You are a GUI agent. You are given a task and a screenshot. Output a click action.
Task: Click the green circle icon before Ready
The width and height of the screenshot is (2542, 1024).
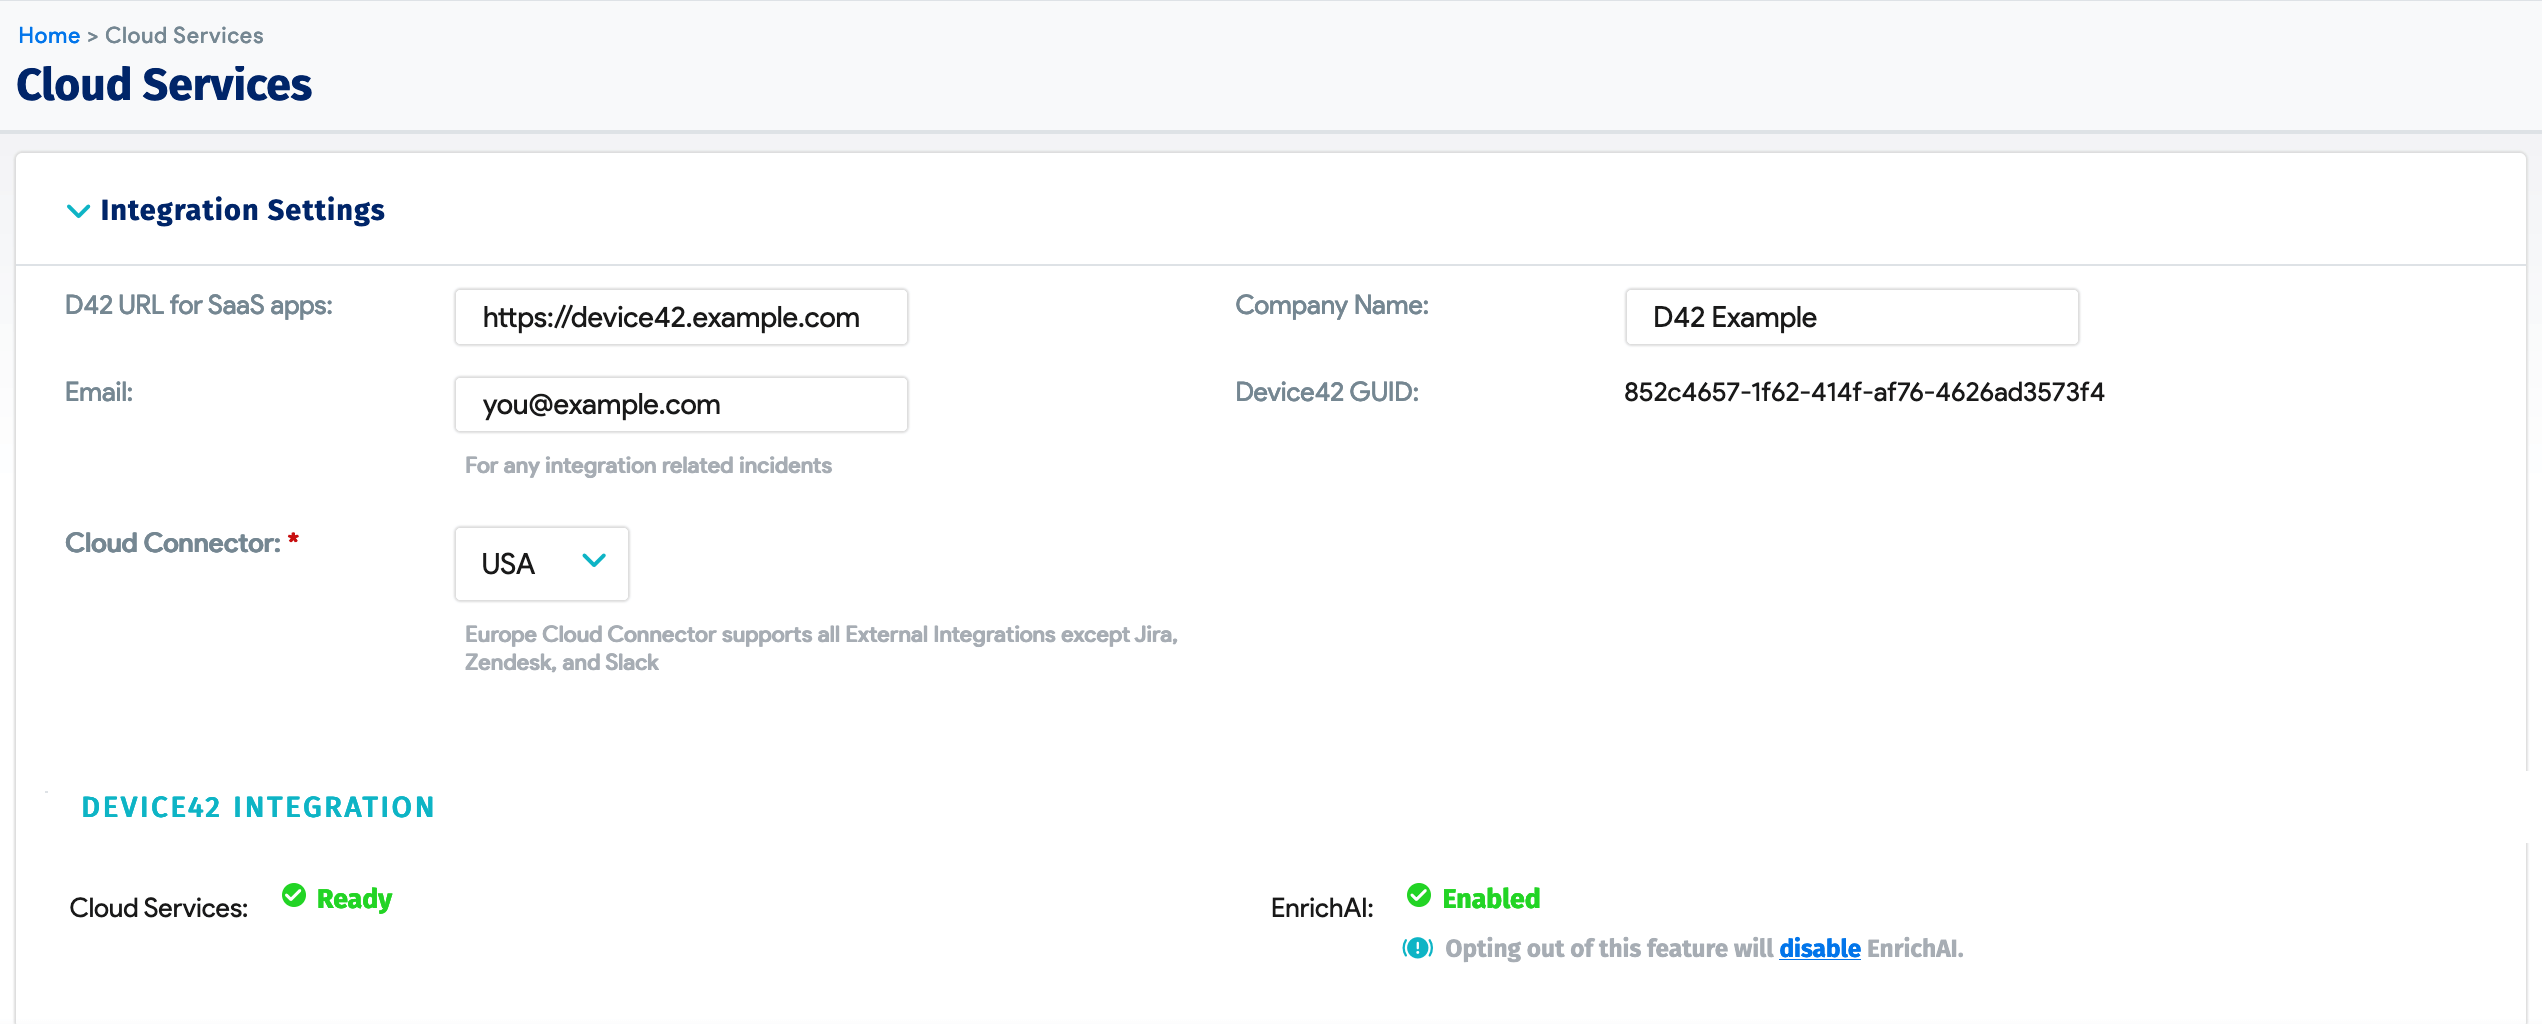(x=293, y=896)
